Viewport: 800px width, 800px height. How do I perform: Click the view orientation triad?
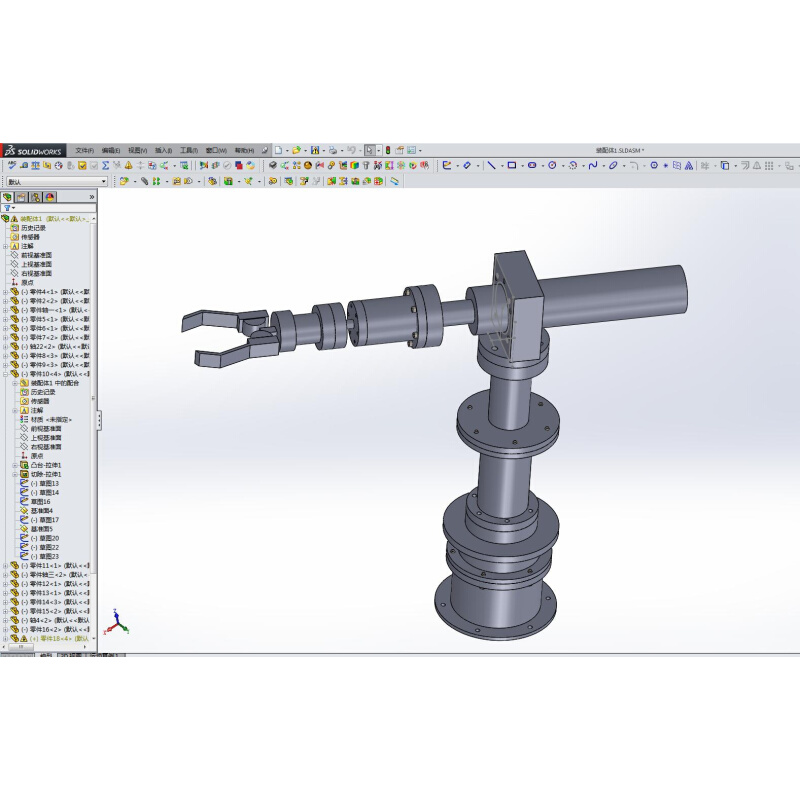(117, 621)
